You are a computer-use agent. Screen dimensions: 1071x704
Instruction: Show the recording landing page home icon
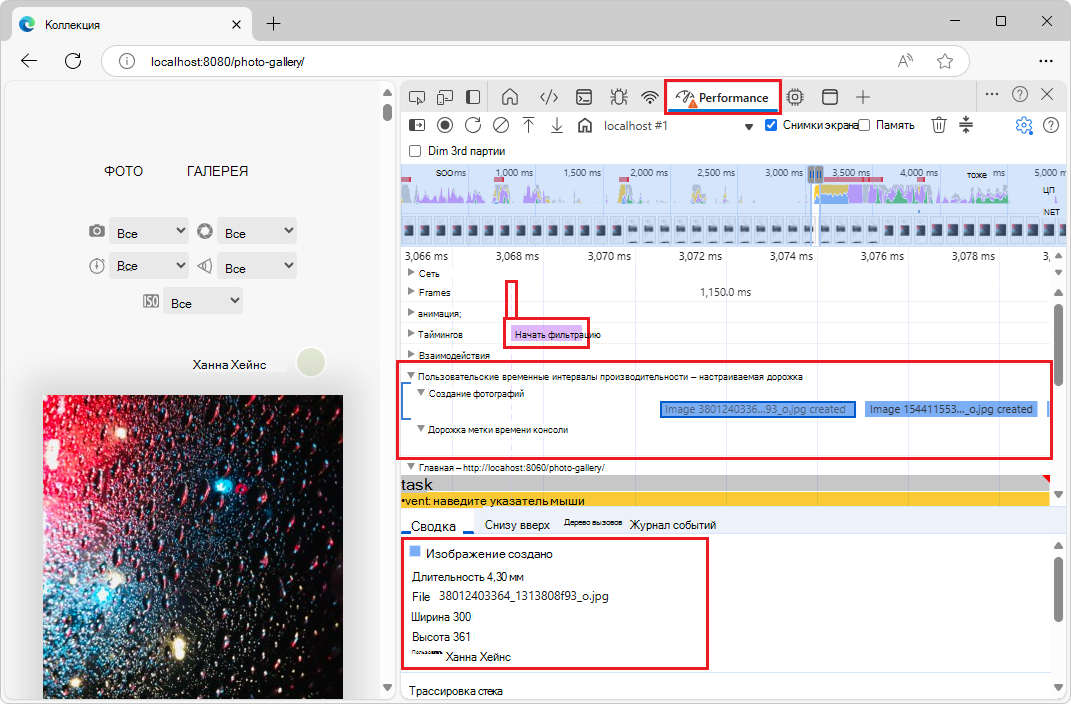click(585, 125)
